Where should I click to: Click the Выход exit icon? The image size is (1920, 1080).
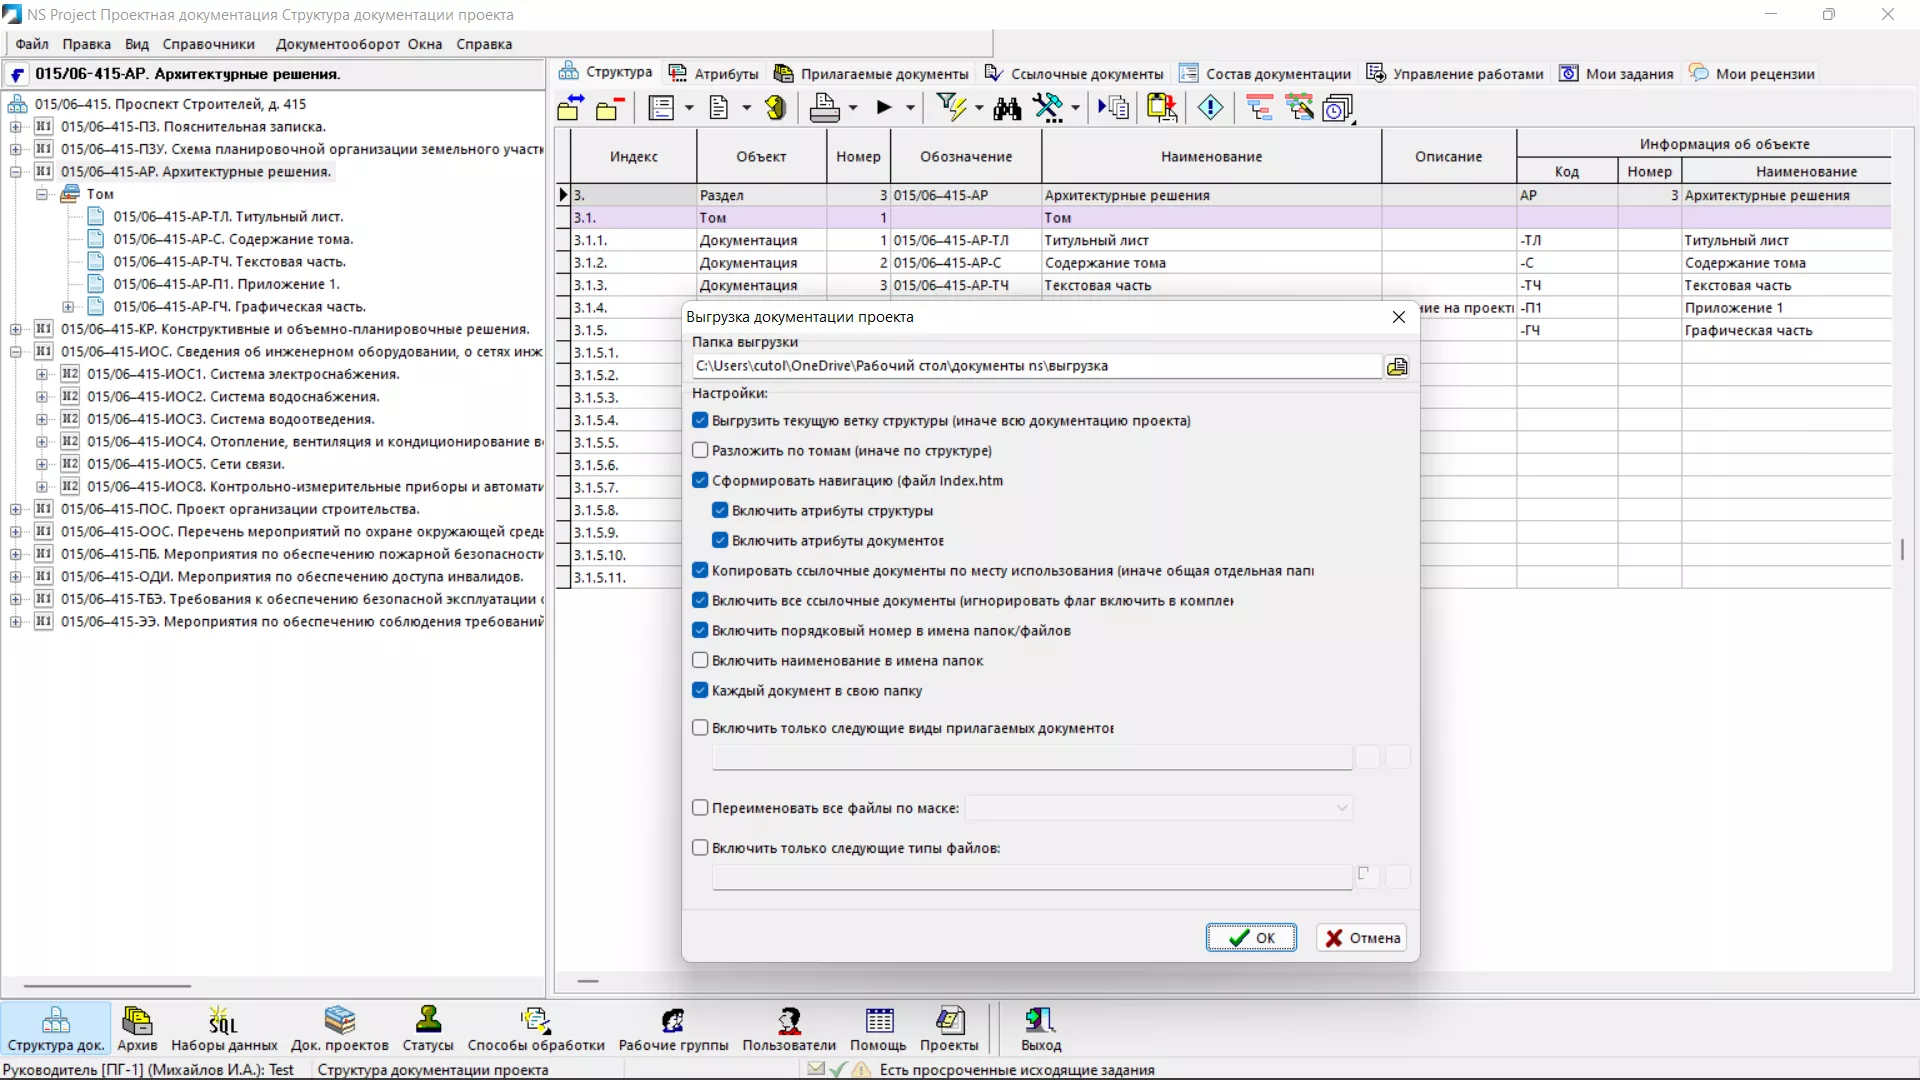tap(1040, 1029)
